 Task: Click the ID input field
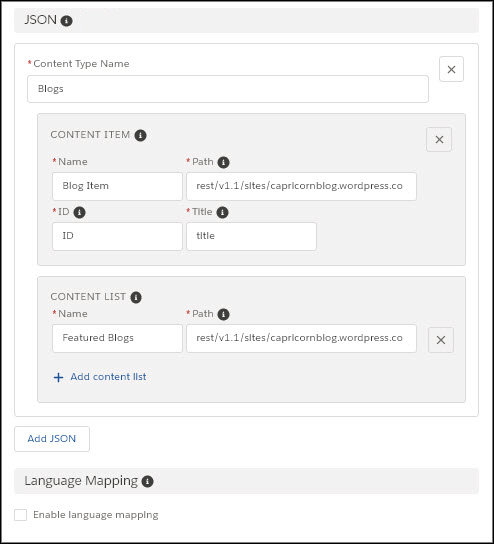[117, 236]
